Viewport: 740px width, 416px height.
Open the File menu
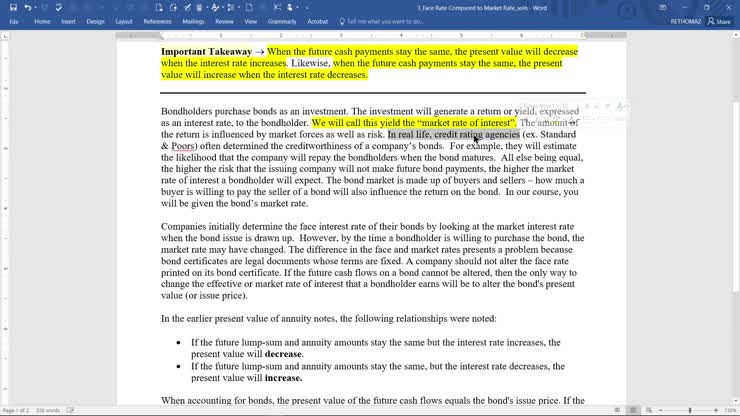14,21
